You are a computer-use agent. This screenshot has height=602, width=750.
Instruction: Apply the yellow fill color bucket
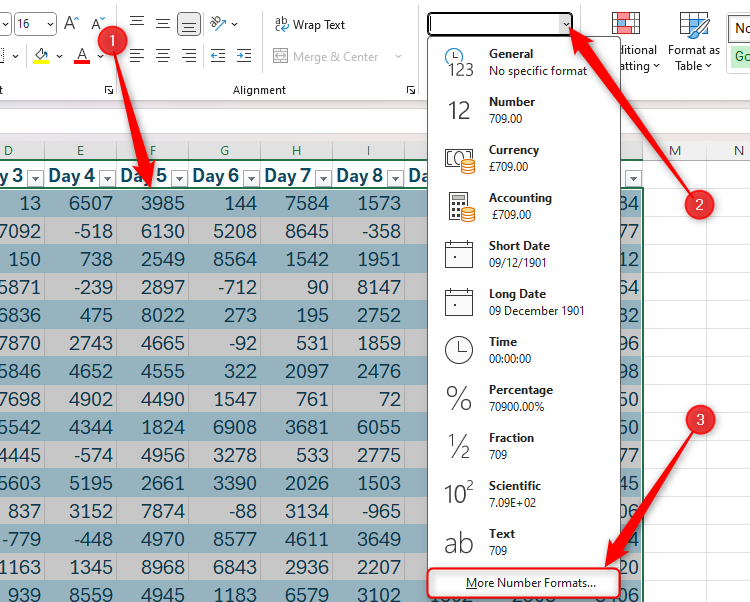41,56
